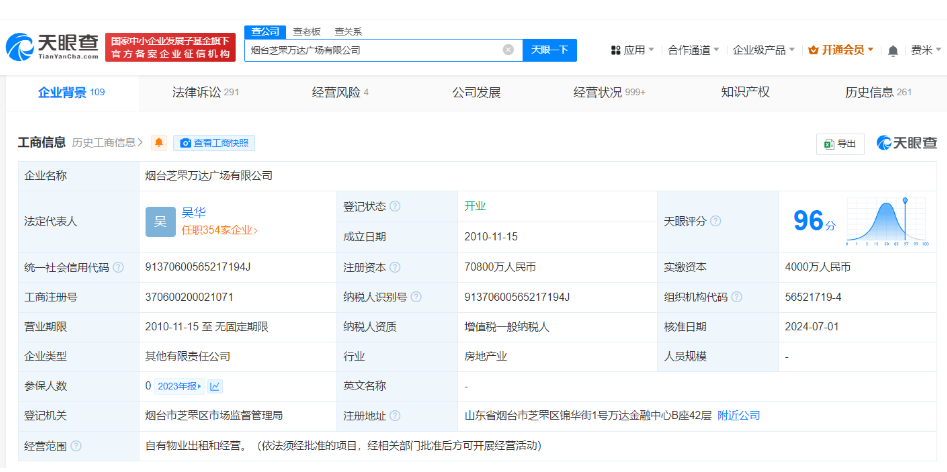
Task: Click the company name search field
Action: (x=370, y=49)
